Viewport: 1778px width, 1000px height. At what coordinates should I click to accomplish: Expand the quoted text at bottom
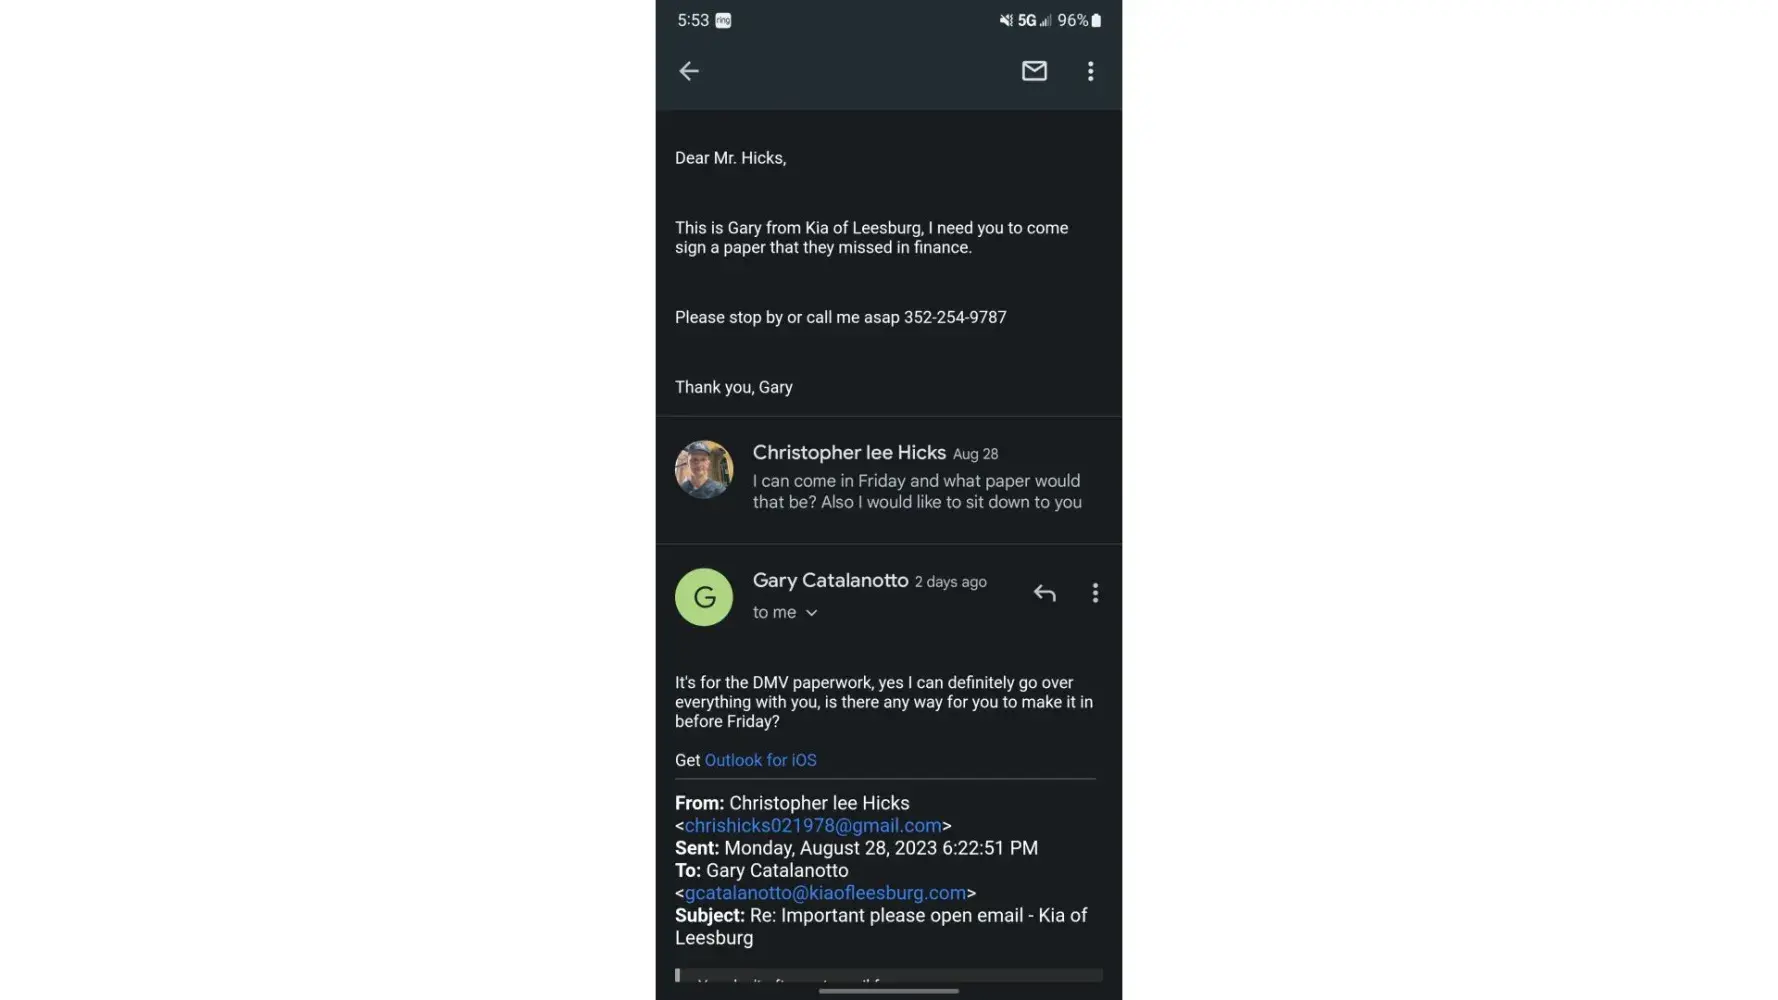click(888, 975)
